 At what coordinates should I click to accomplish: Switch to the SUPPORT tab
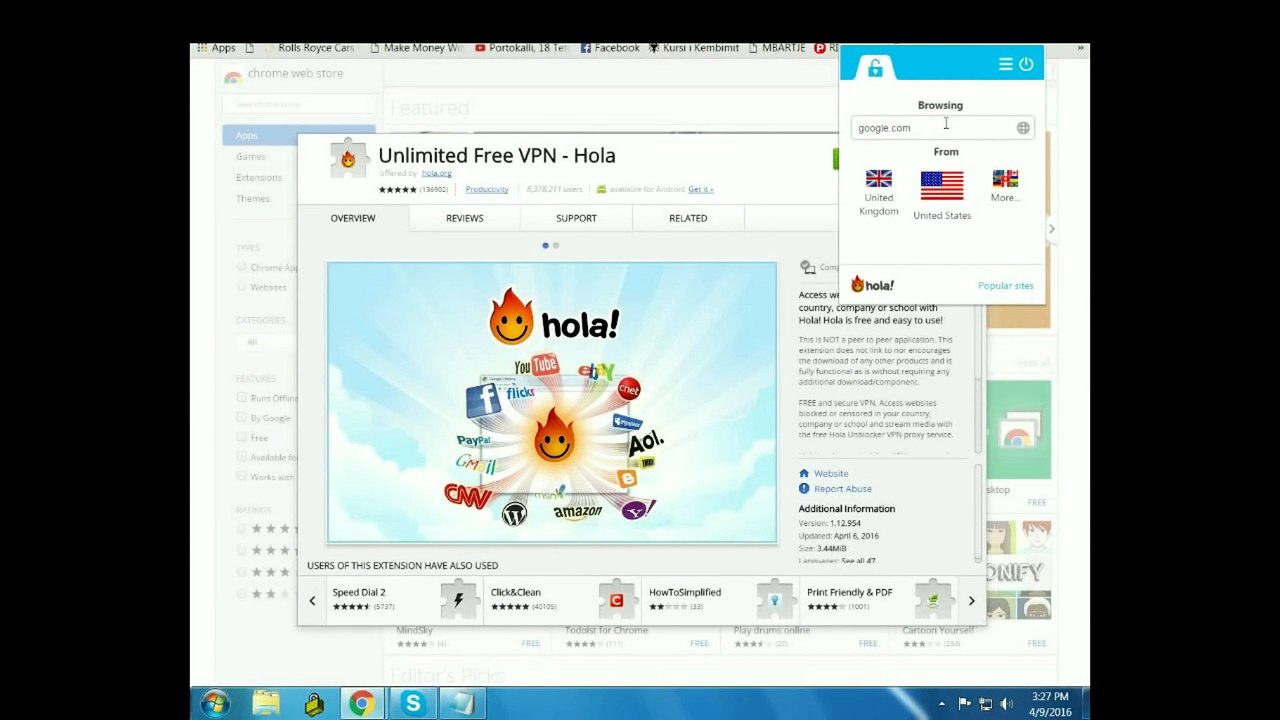tap(576, 218)
